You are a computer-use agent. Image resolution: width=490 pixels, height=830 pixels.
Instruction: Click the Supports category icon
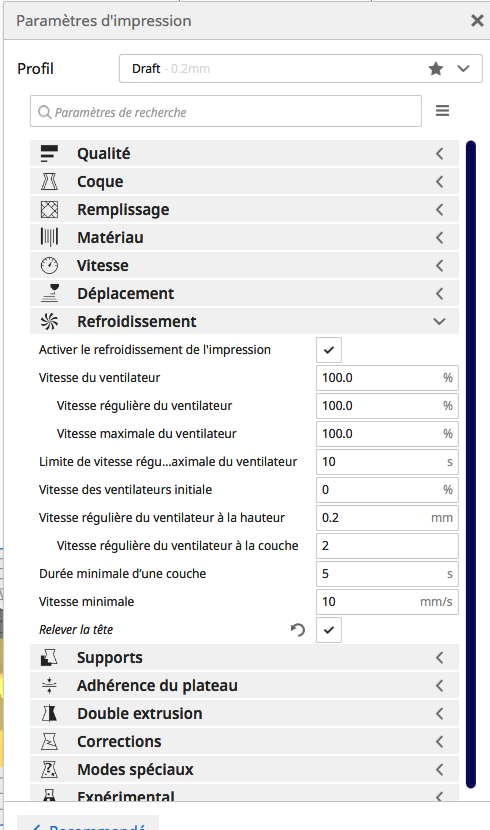click(49, 657)
